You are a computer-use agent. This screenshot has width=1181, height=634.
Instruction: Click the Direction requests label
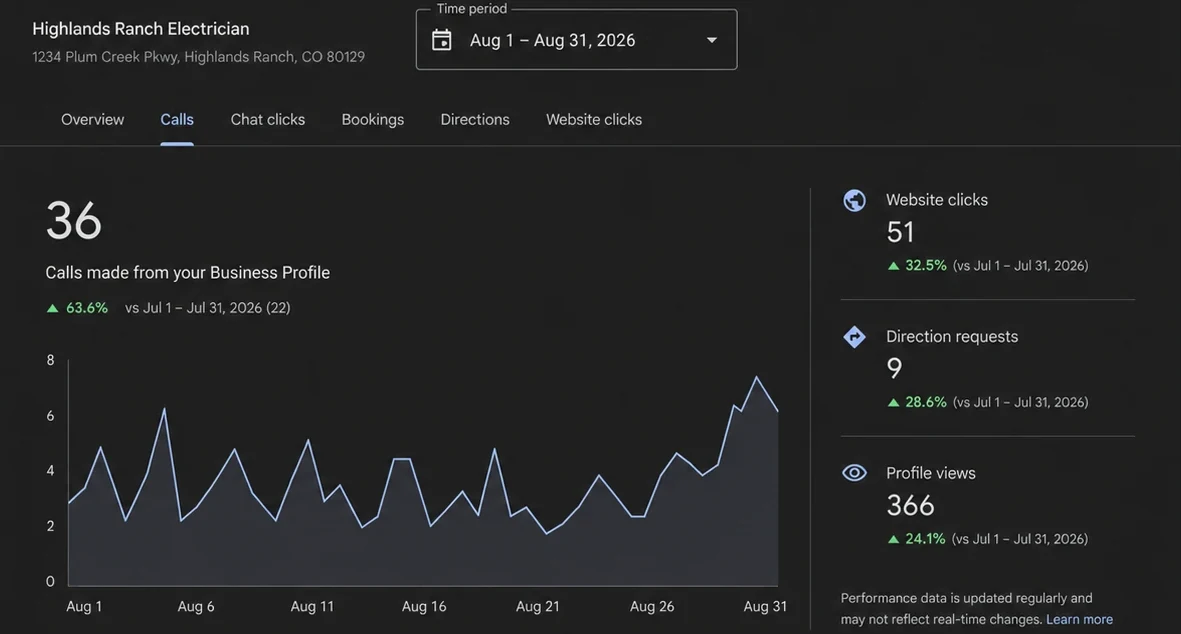952,337
